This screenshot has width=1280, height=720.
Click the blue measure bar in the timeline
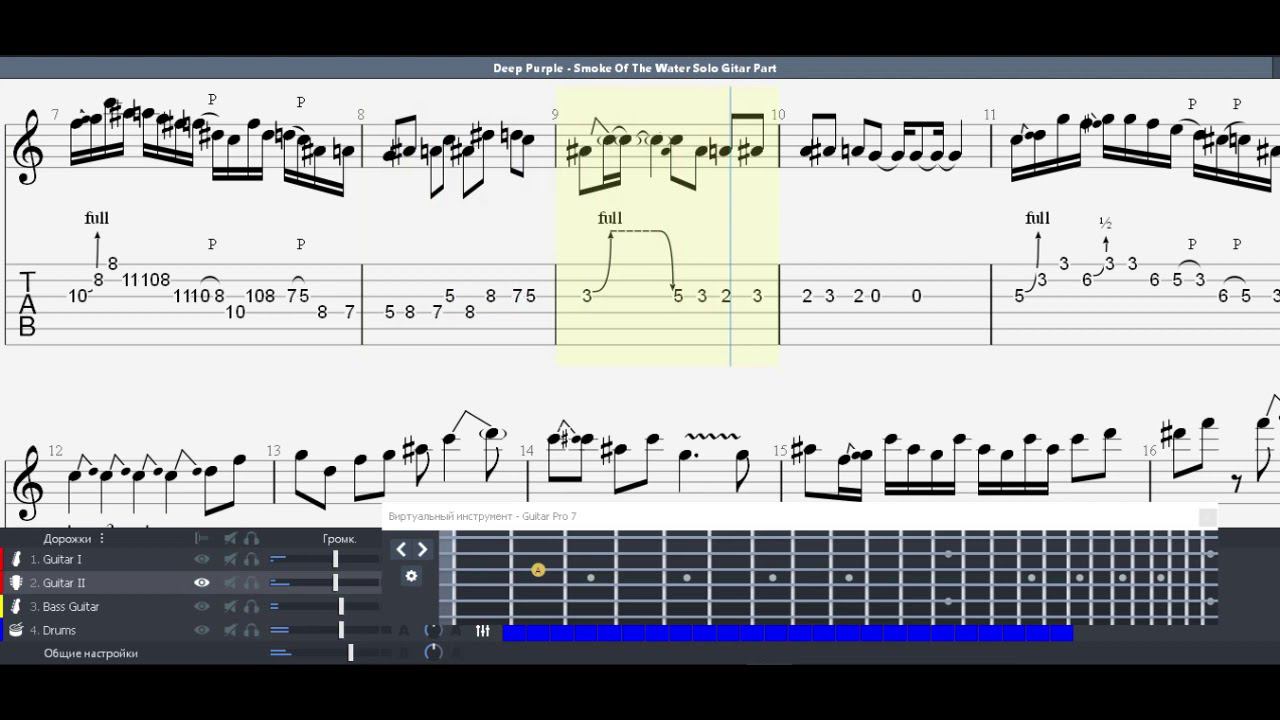coord(787,632)
